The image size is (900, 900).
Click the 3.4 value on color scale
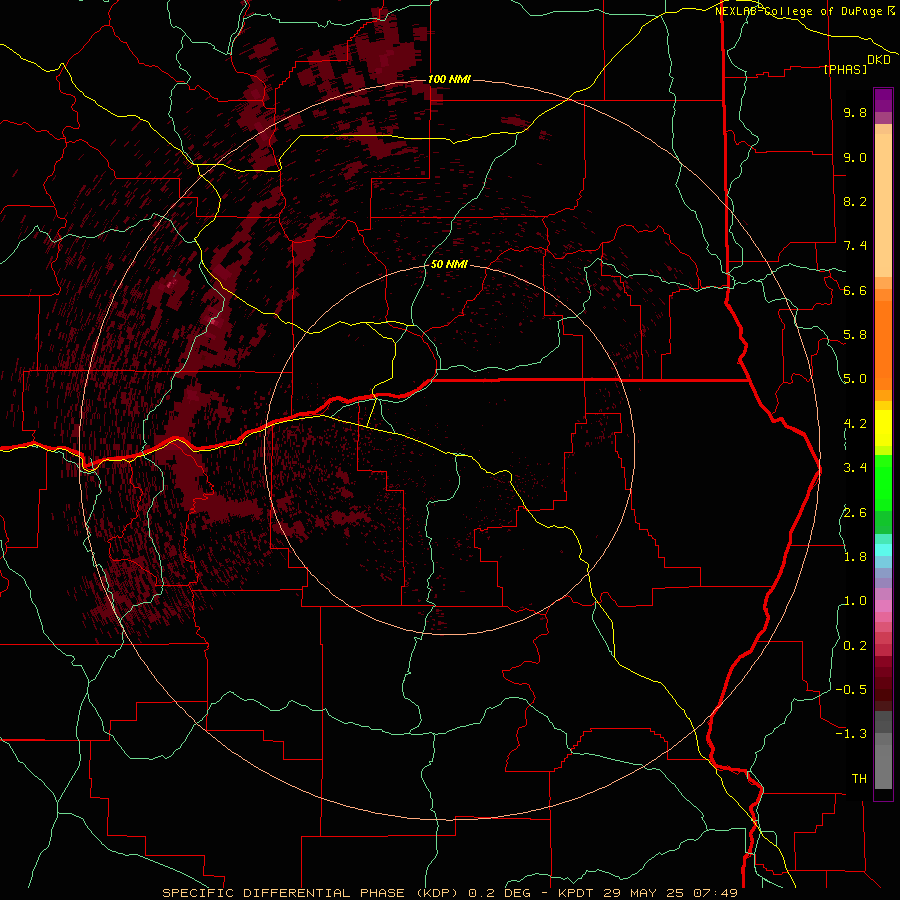coord(855,468)
